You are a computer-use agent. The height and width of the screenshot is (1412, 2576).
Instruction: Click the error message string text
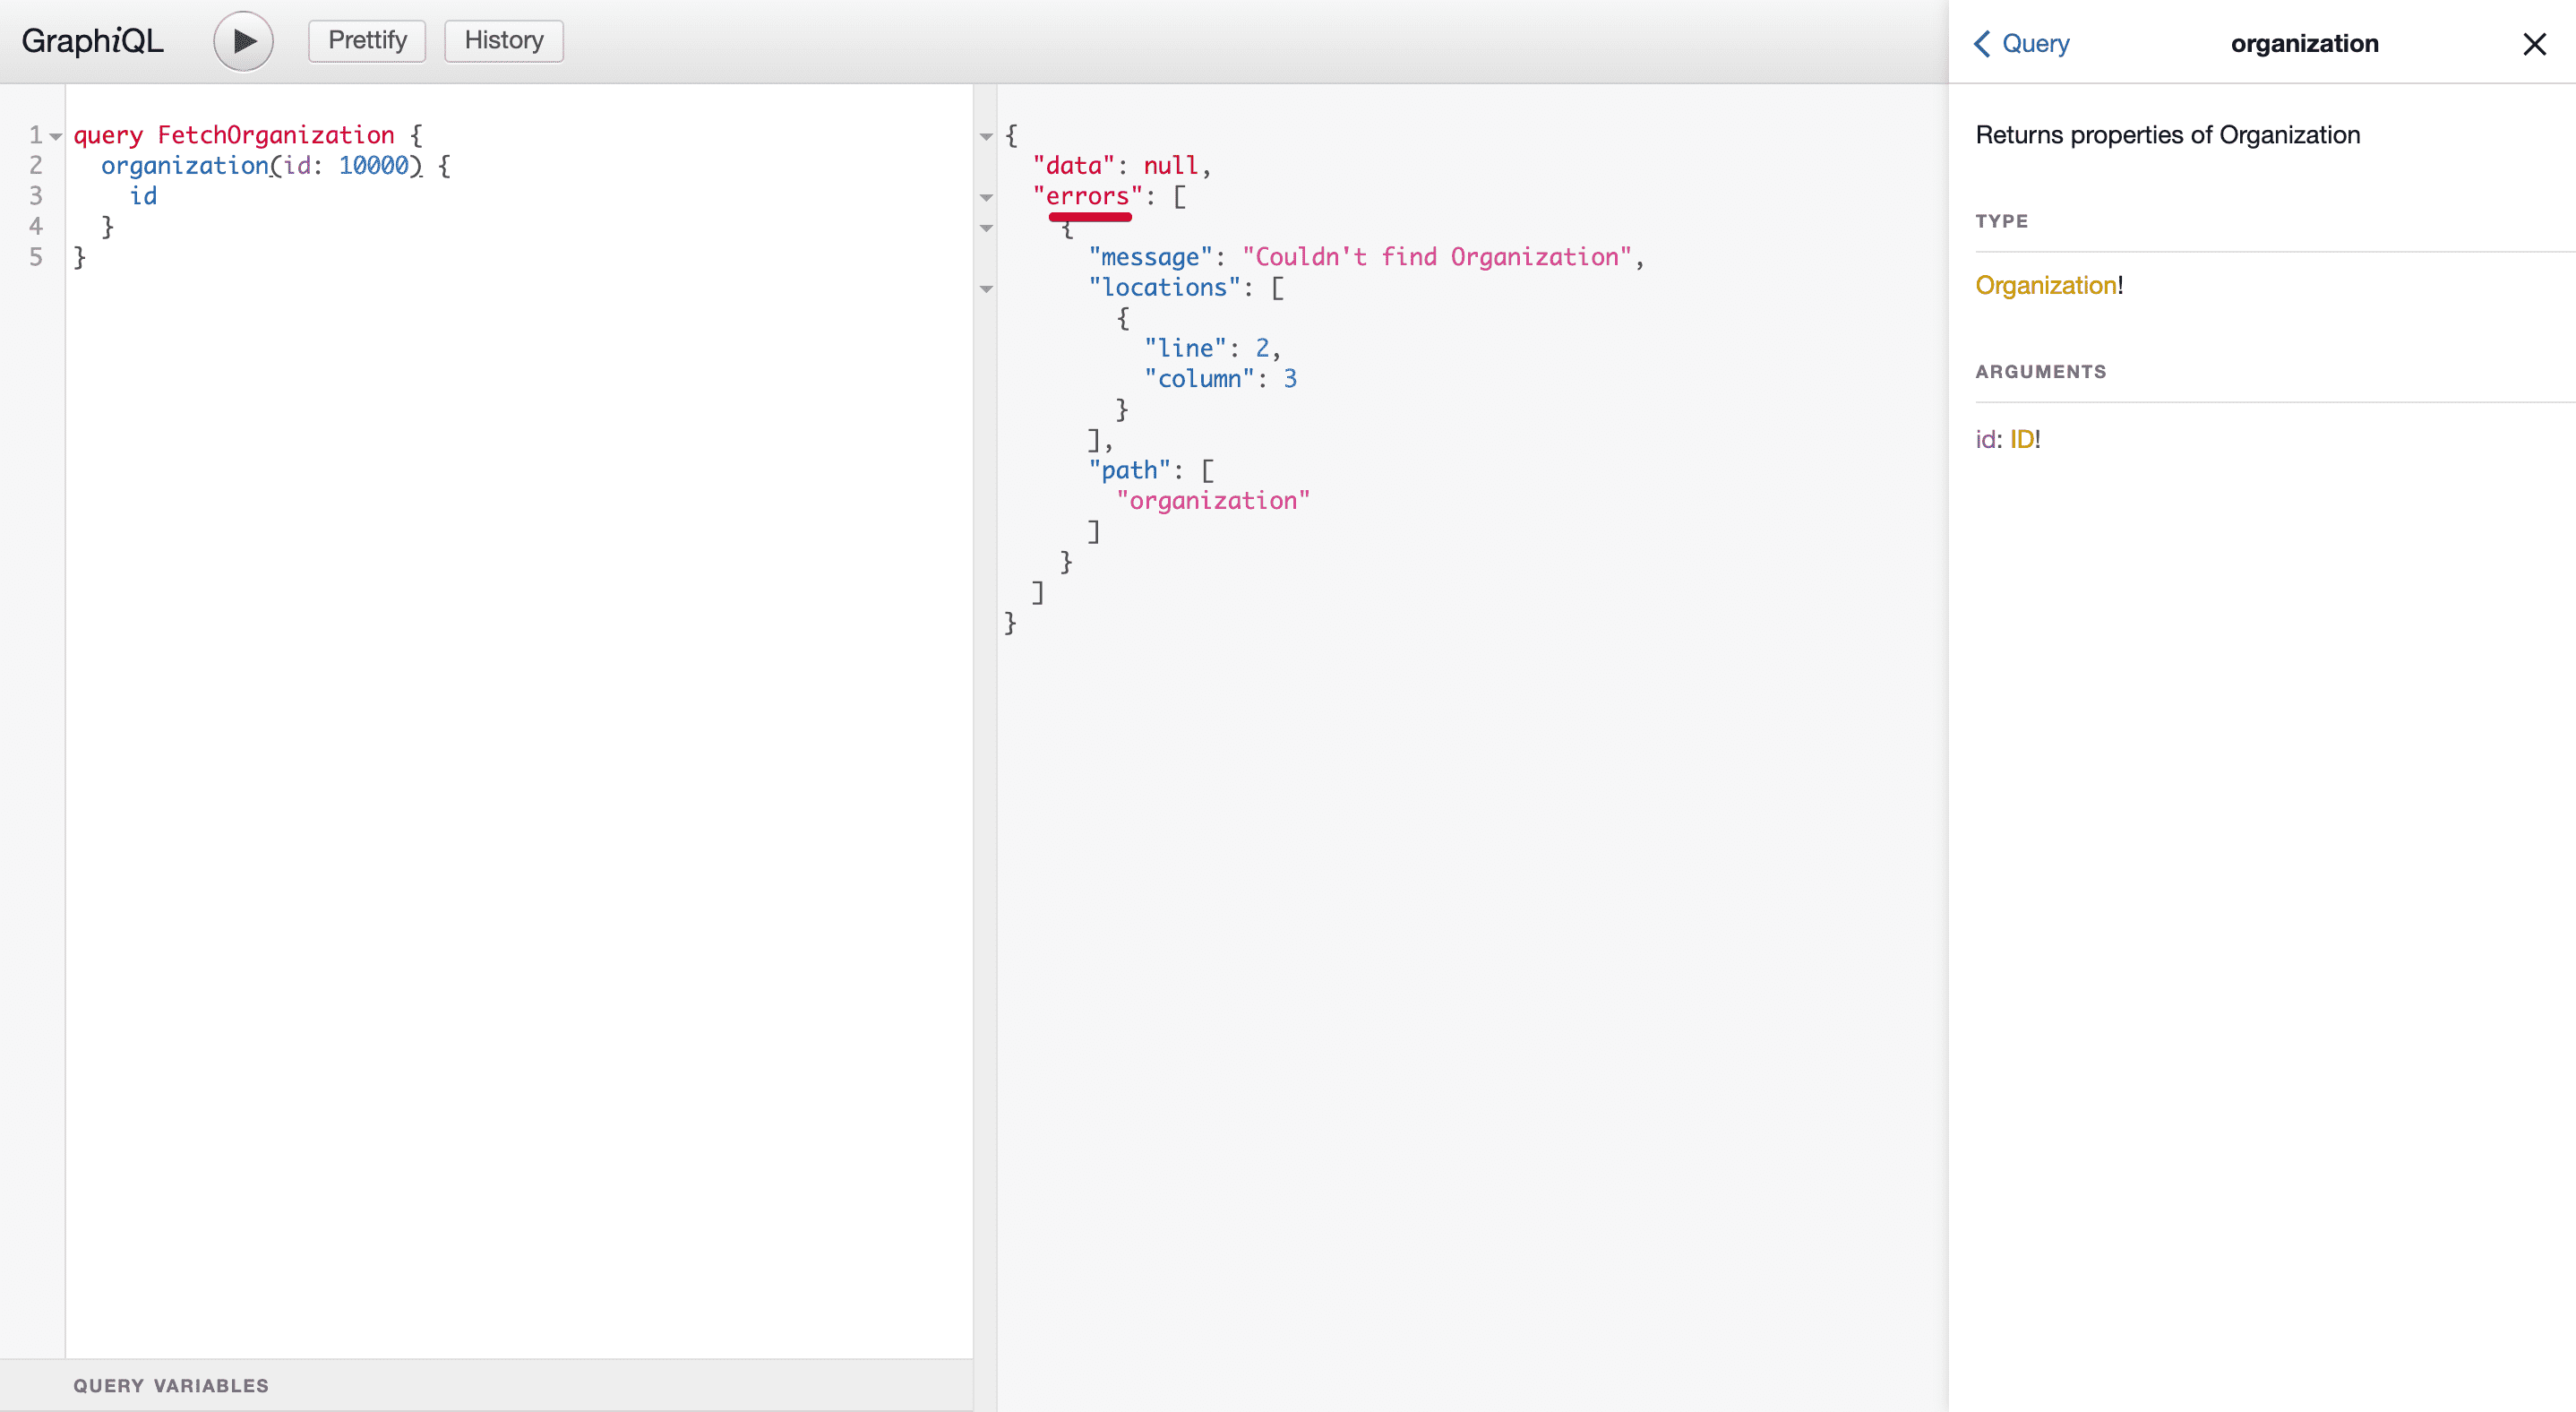1436,257
